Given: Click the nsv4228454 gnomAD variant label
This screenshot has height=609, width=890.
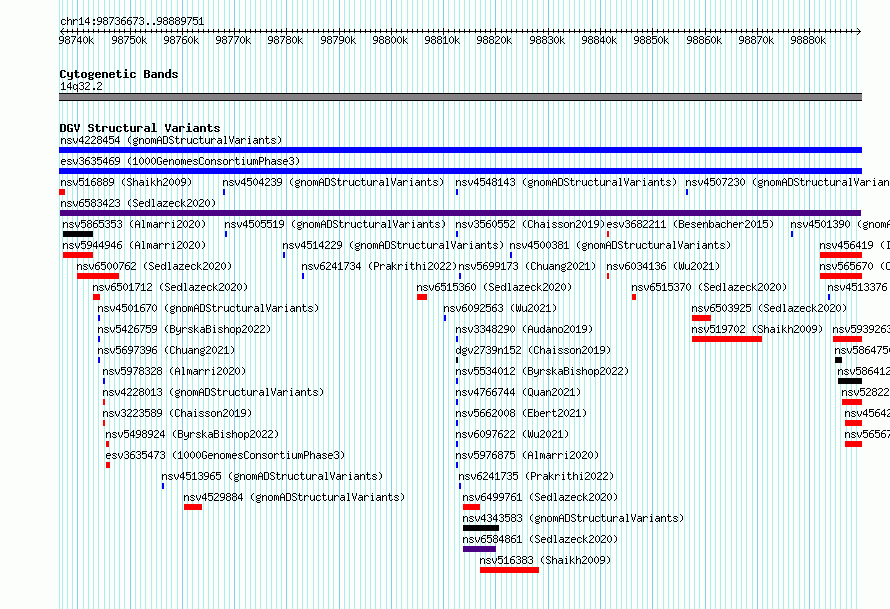Looking at the screenshot, I should [x=171, y=140].
